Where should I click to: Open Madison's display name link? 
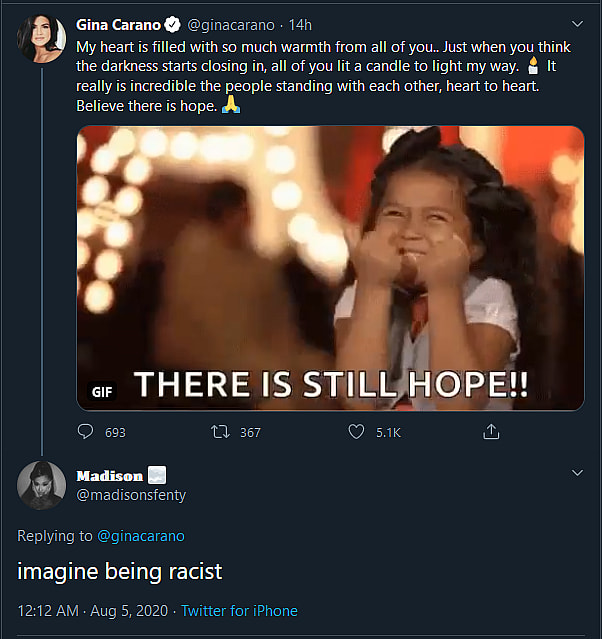point(109,475)
